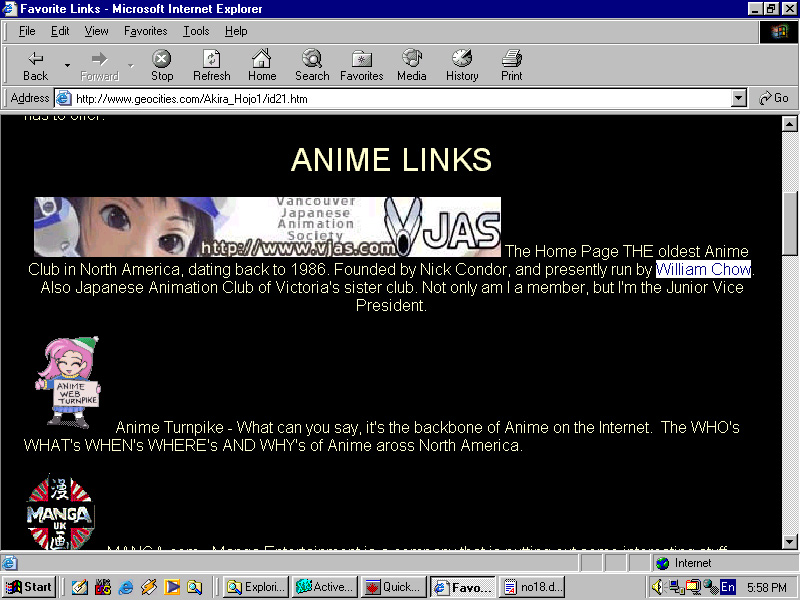800x600 pixels.
Task: Open the Search pane
Action: click(312, 65)
